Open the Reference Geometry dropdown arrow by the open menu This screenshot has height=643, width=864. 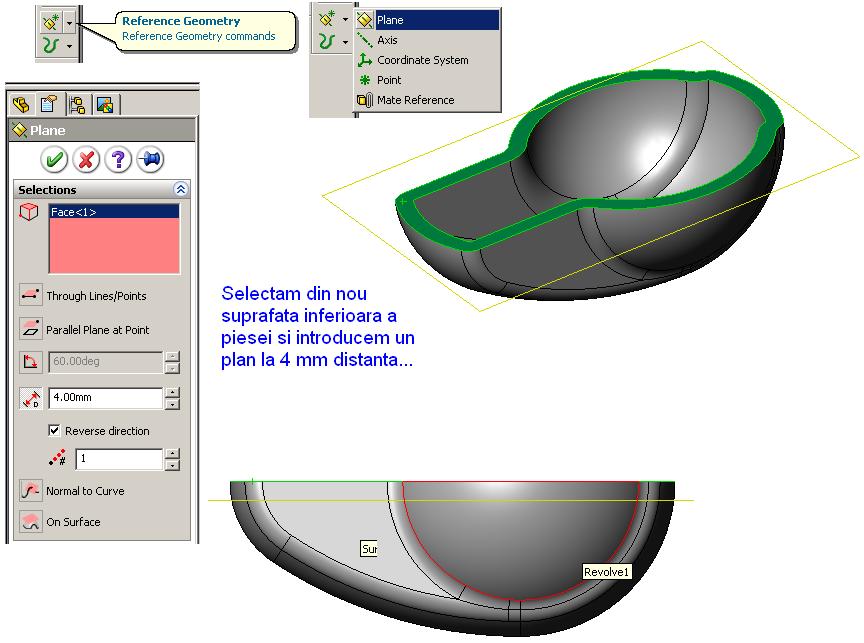[345, 19]
